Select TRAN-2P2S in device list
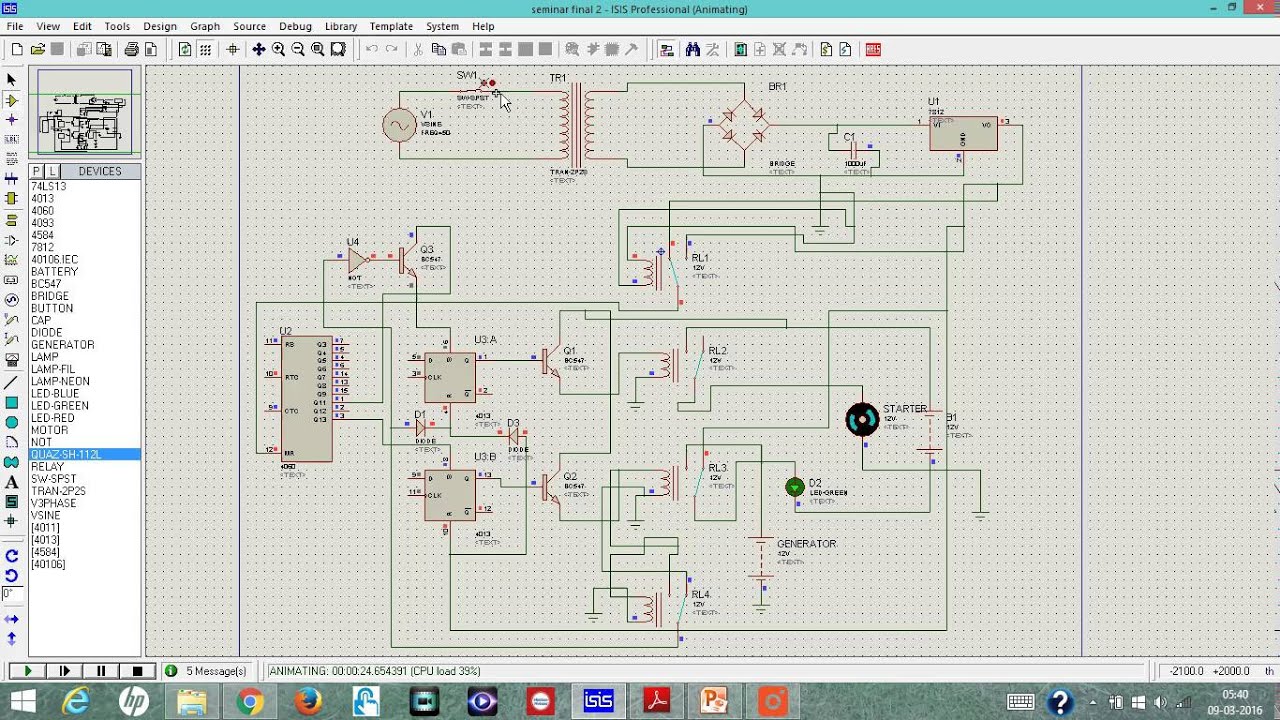The width and height of the screenshot is (1280, 720). pos(84,491)
